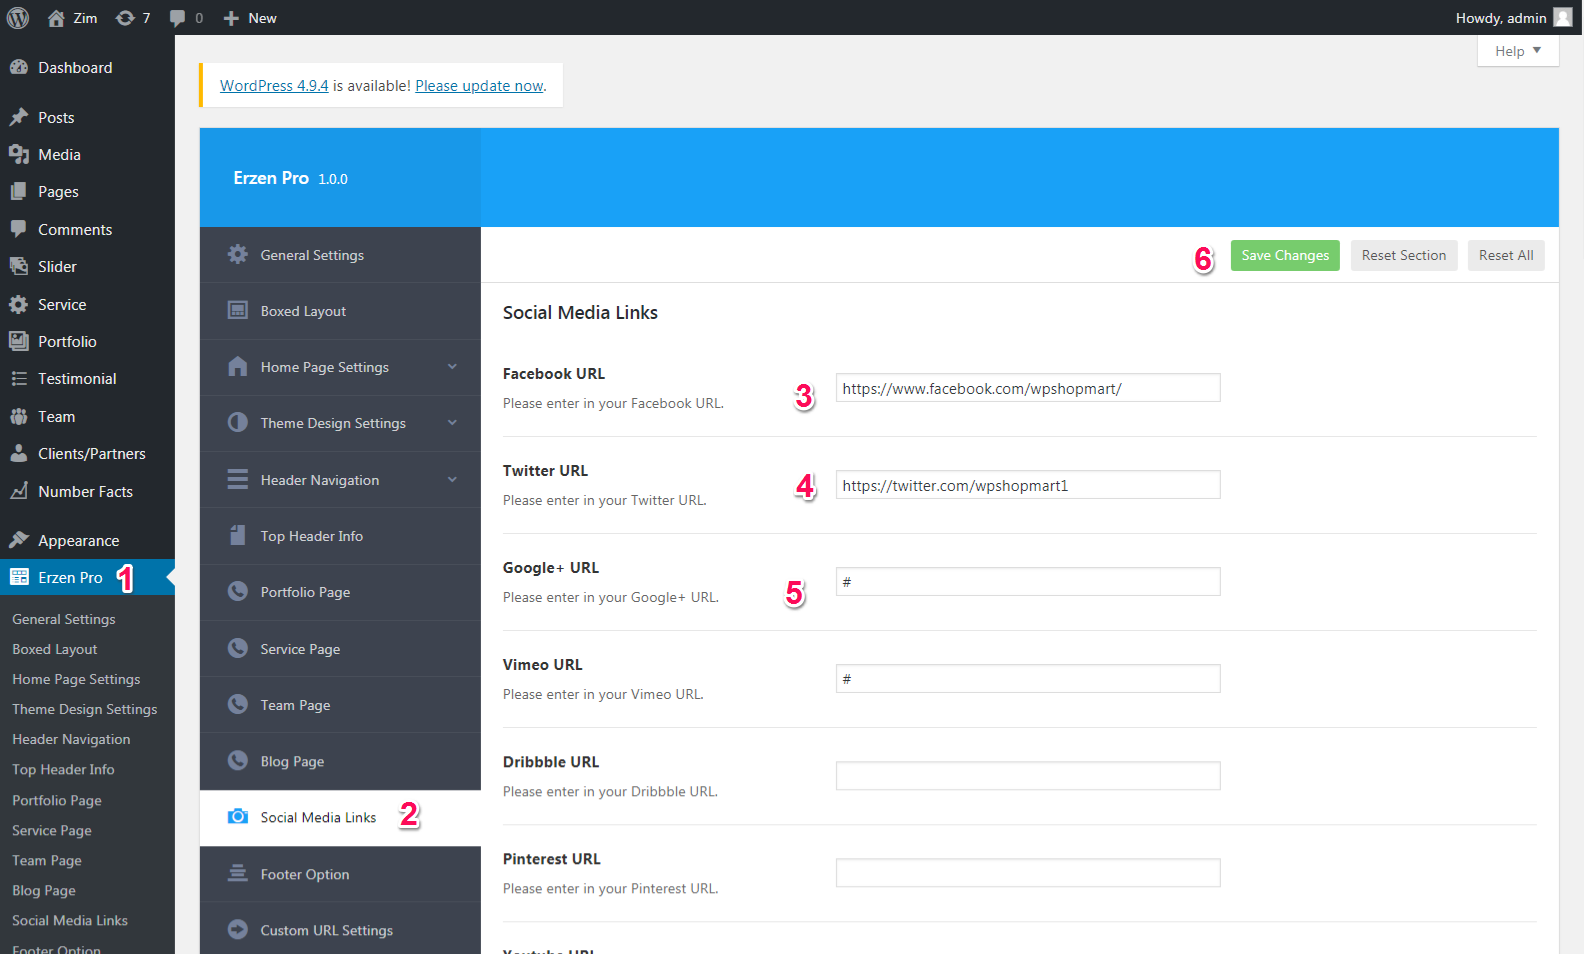Open Social Media Links submenu link

click(70, 920)
